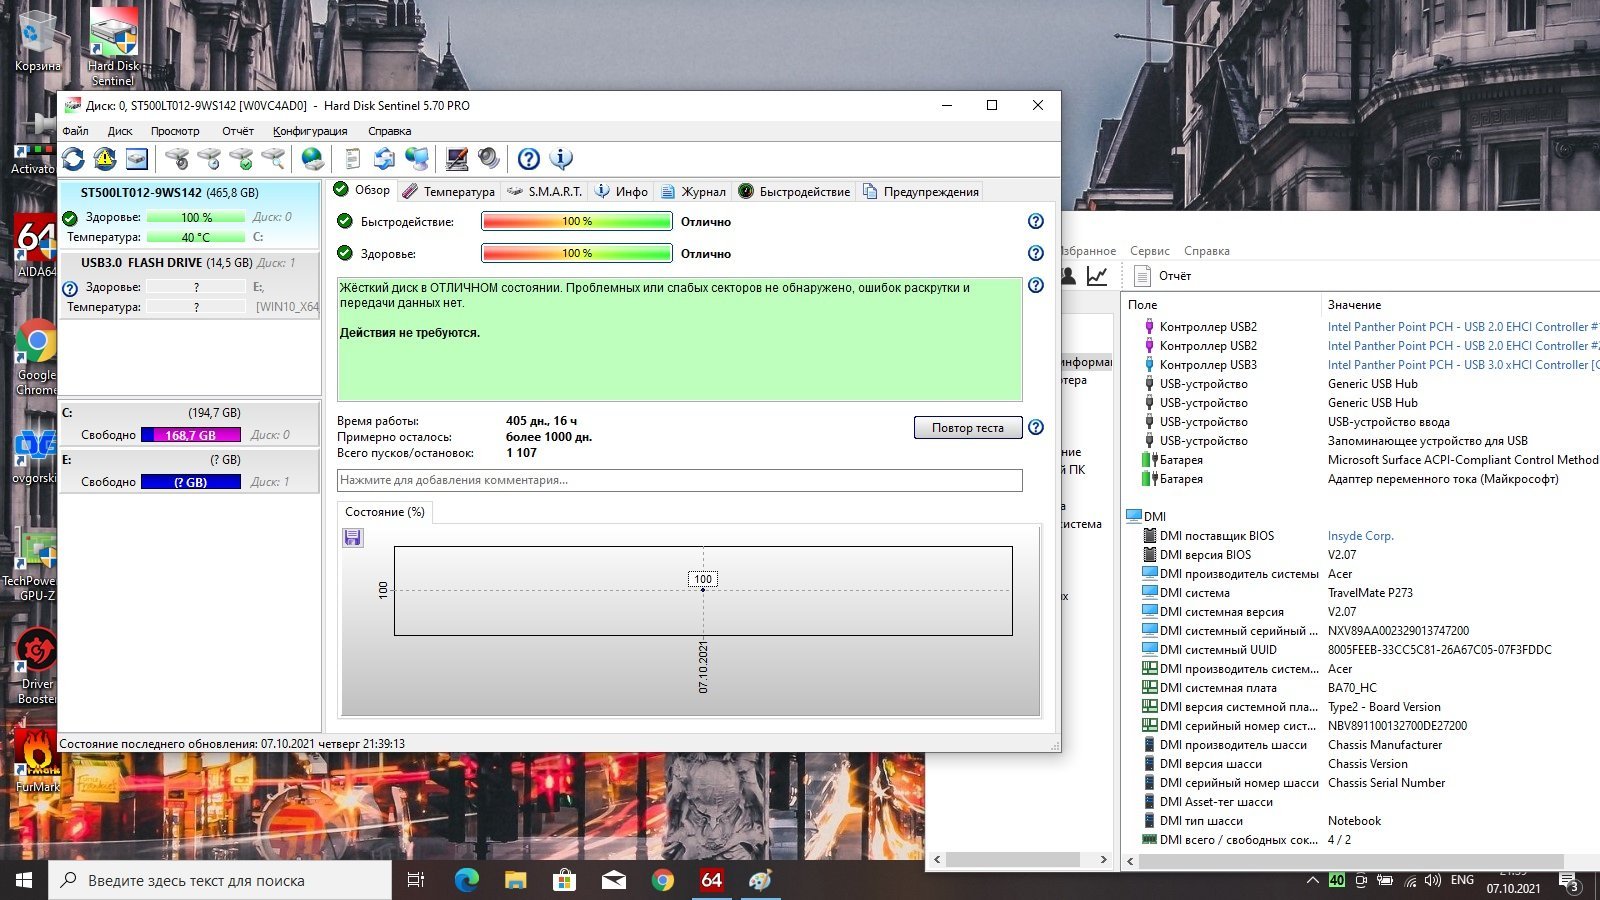Click the save floppy icon above chart
This screenshot has width=1600, height=900.
(x=353, y=538)
